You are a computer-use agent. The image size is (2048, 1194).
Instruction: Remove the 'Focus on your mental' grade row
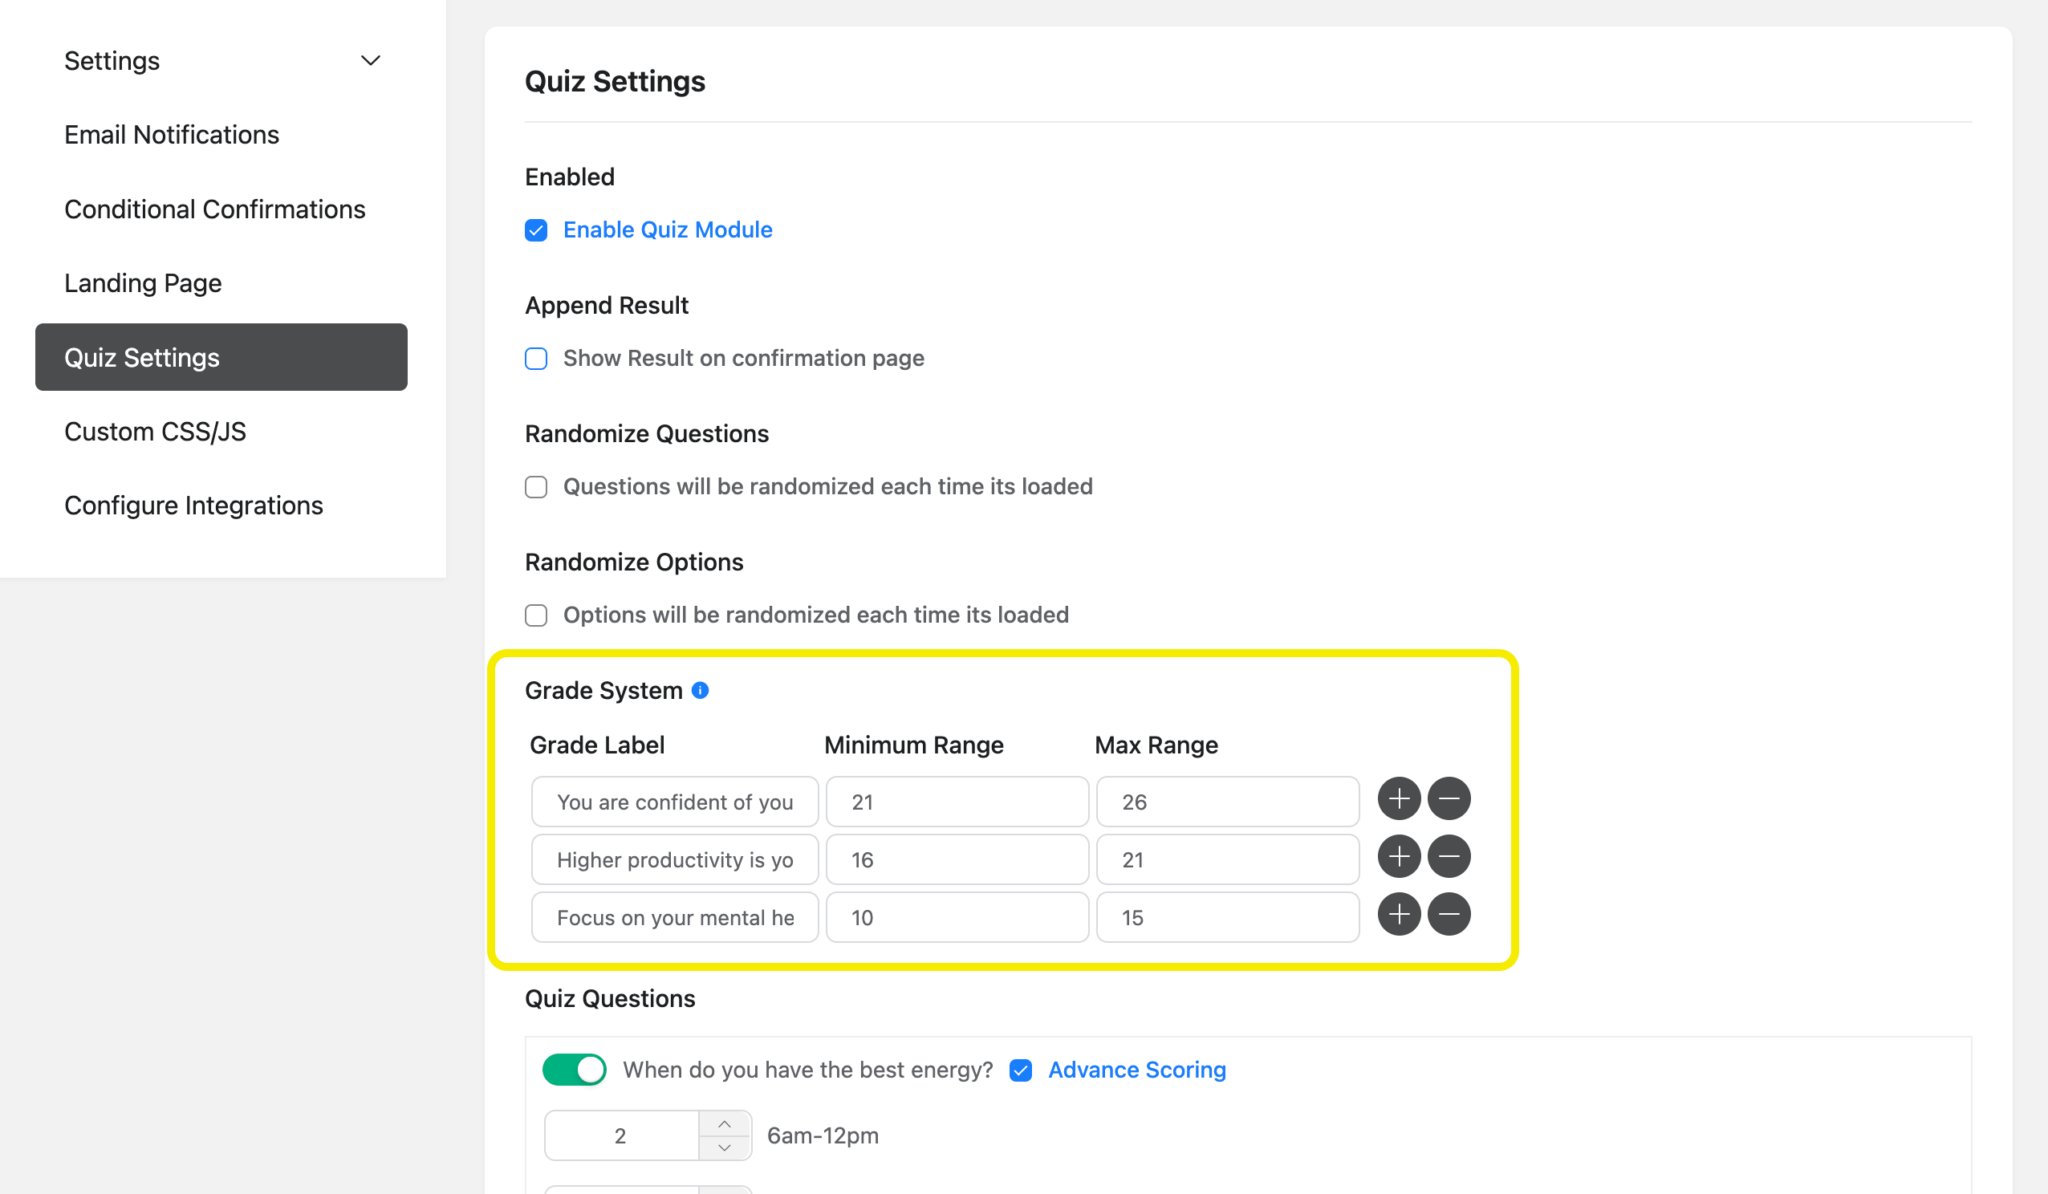point(1449,915)
